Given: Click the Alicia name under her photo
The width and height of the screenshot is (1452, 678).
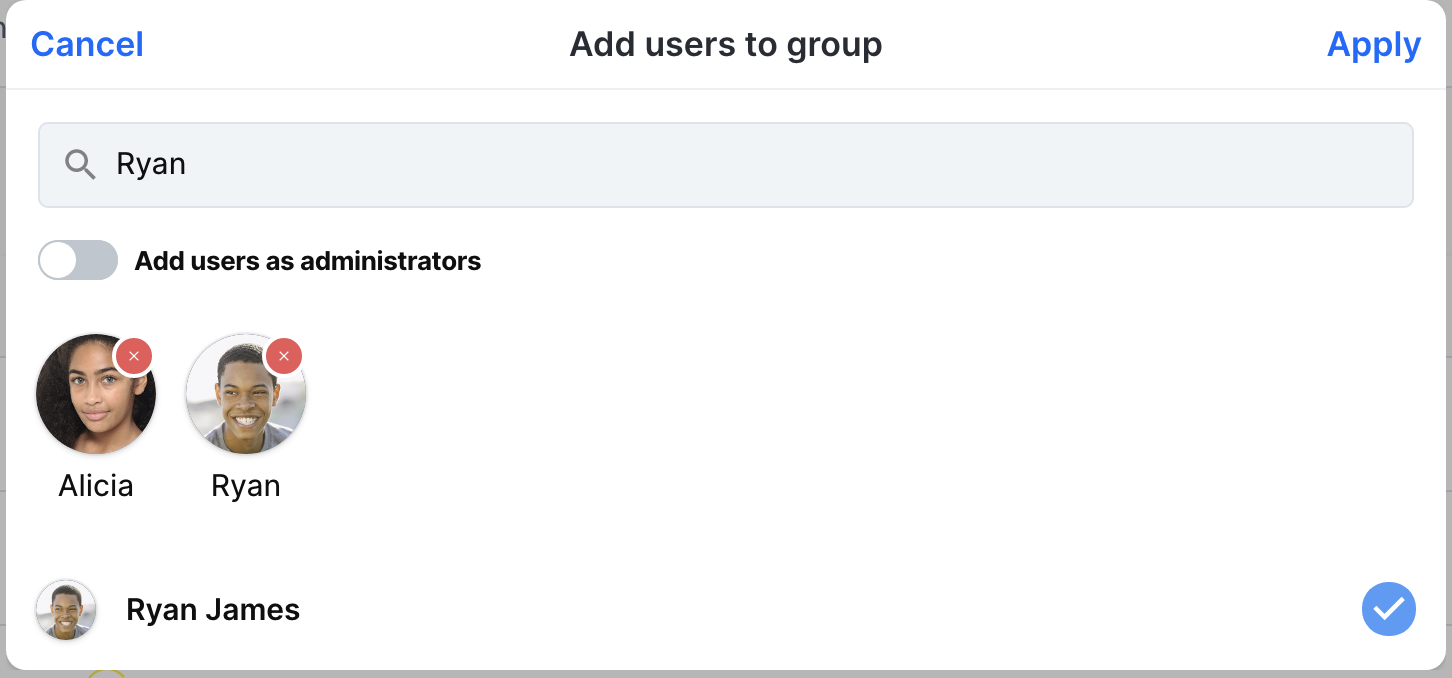Looking at the screenshot, I should coord(96,486).
